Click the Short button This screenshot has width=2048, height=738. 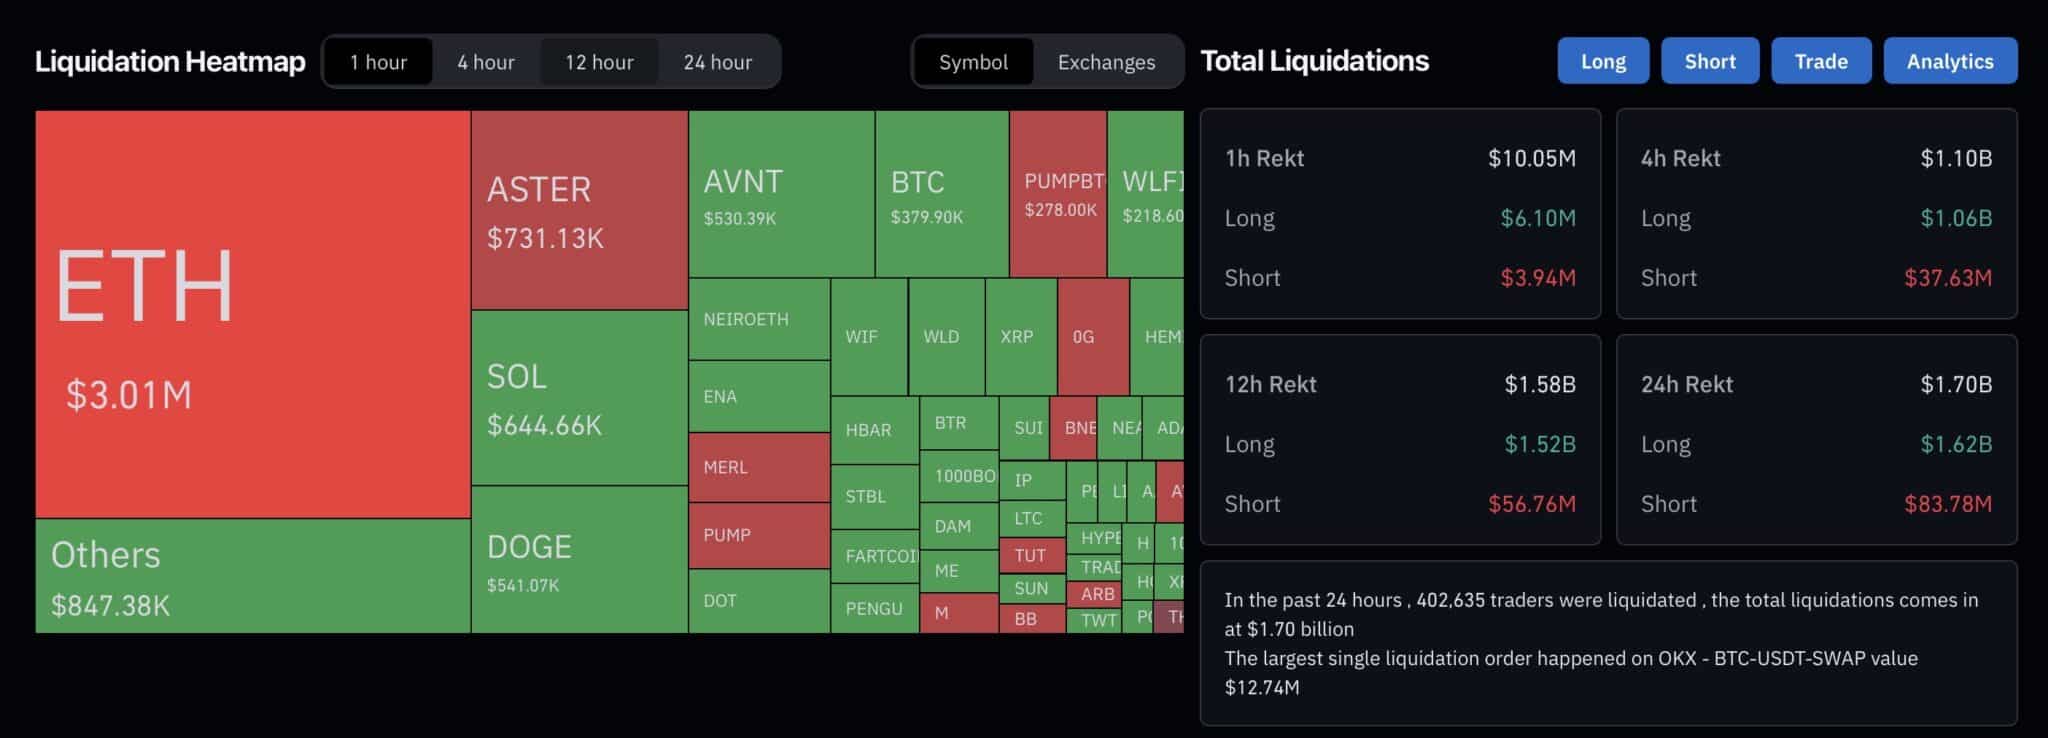click(1710, 60)
